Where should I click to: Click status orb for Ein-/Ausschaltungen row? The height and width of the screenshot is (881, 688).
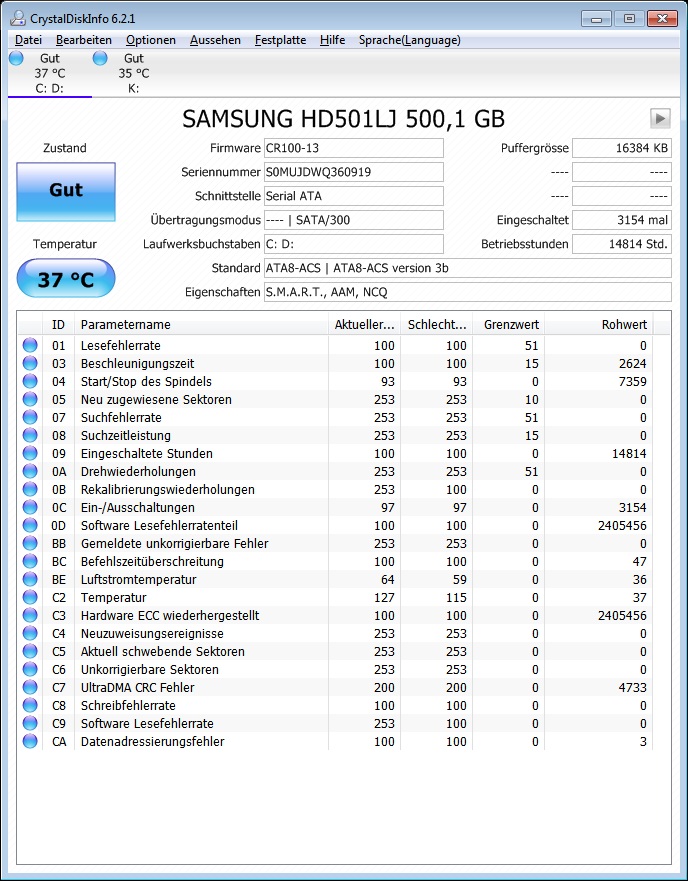[30, 507]
